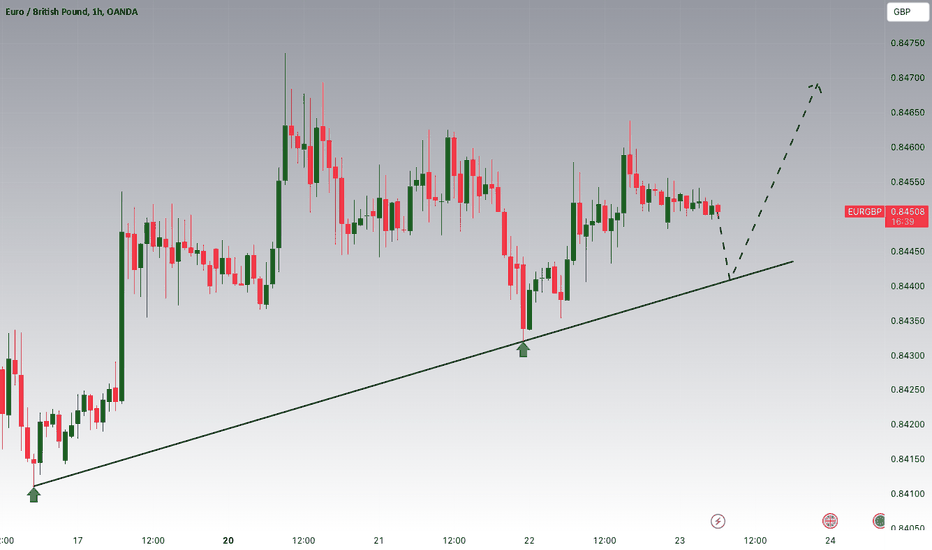Viewport: 932px width, 550px height.
Task: Click the date 24 on time axis
Action: tap(830, 540)
